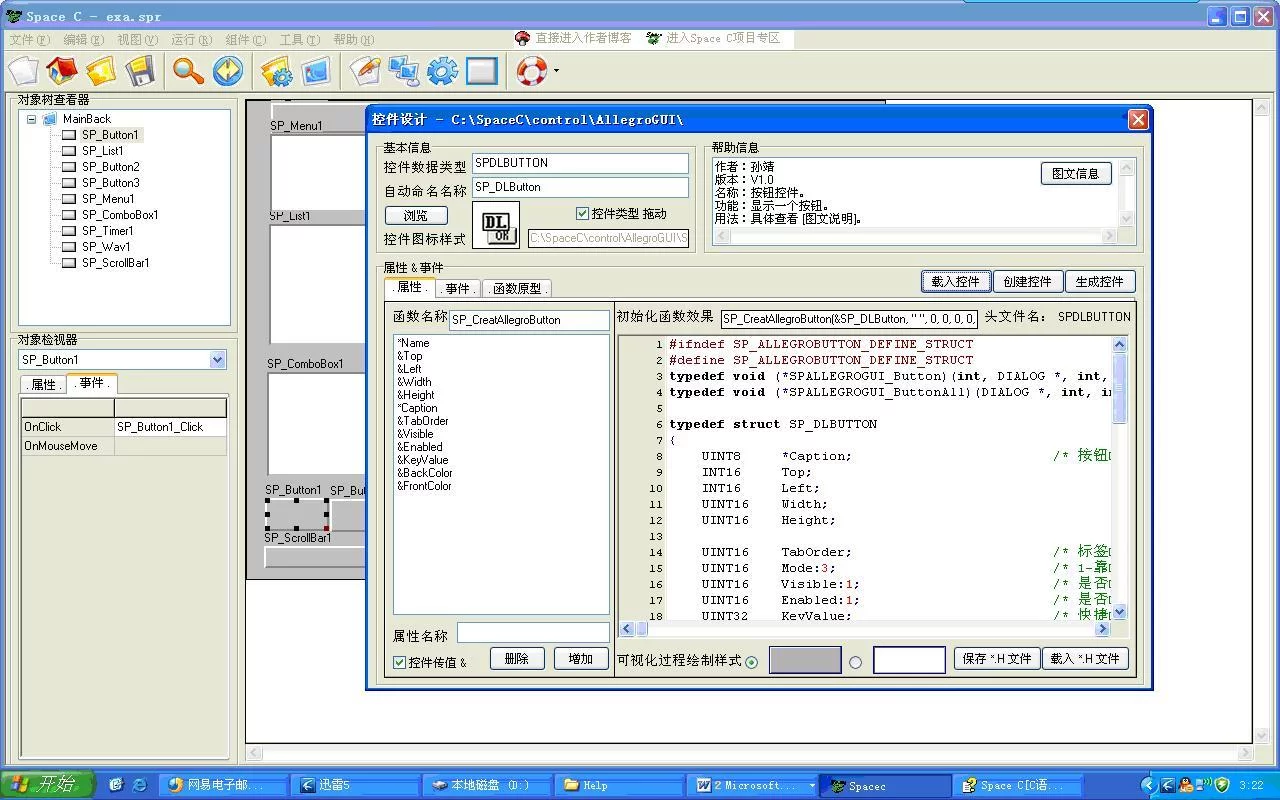Click the 生成控件 button

click(x=1100, y=281)
